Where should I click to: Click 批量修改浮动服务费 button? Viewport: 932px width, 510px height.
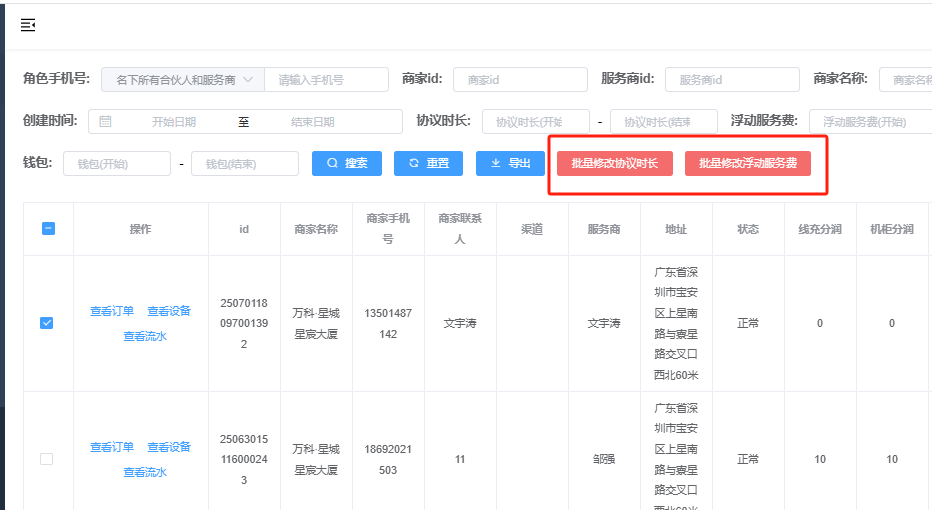747,163
